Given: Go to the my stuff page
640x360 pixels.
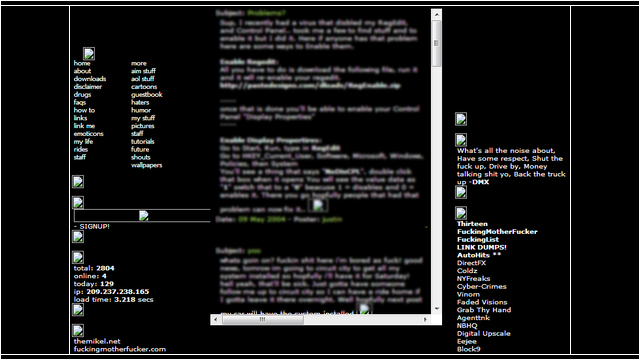Looking at the screenshot, I should [143, 118].
